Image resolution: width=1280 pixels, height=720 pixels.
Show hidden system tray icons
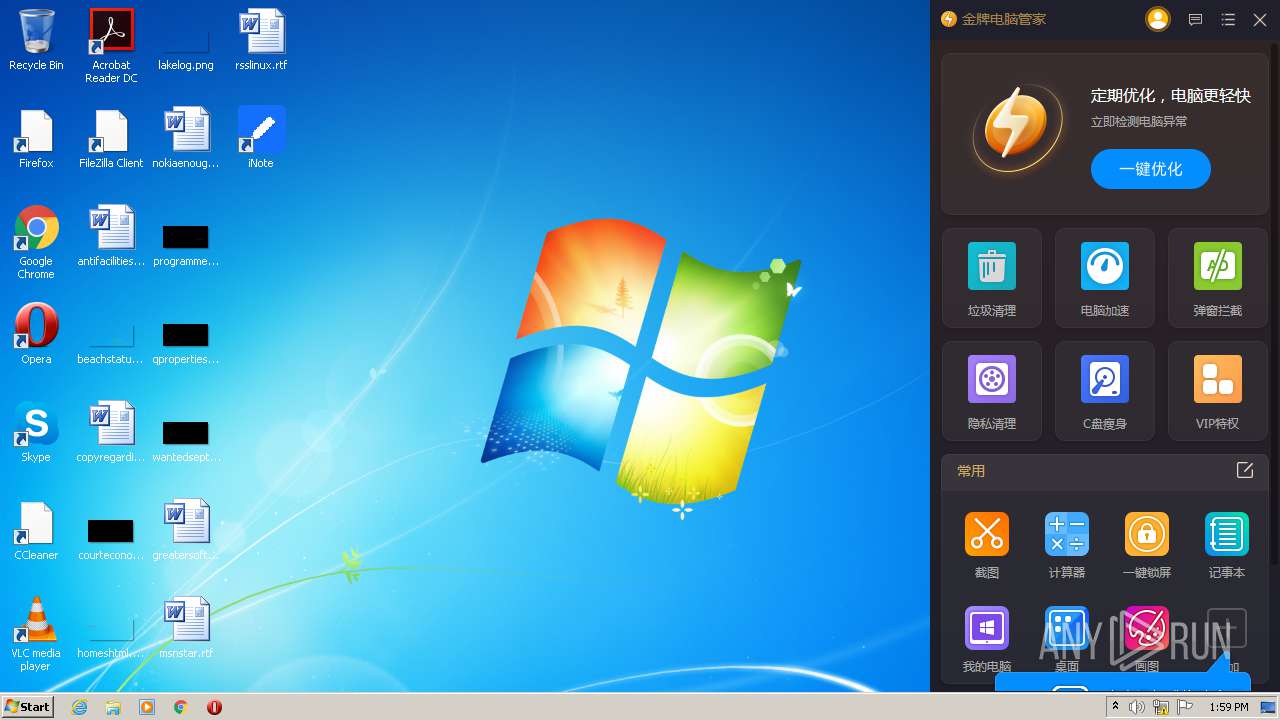[1116, 707]
